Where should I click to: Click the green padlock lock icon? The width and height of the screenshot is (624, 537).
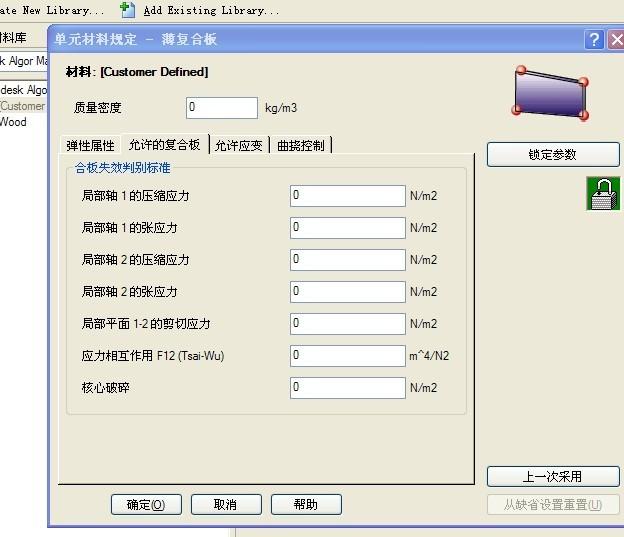(x=602, y=193)
